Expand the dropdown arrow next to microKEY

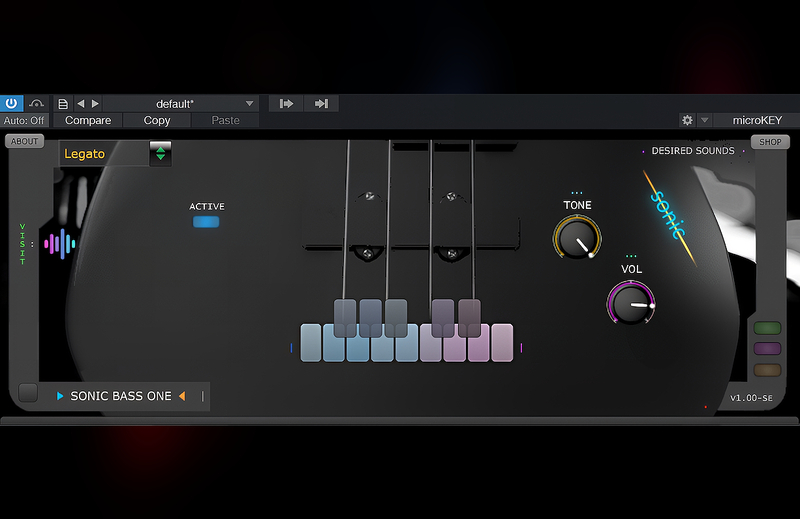click(x=705, y=120)
